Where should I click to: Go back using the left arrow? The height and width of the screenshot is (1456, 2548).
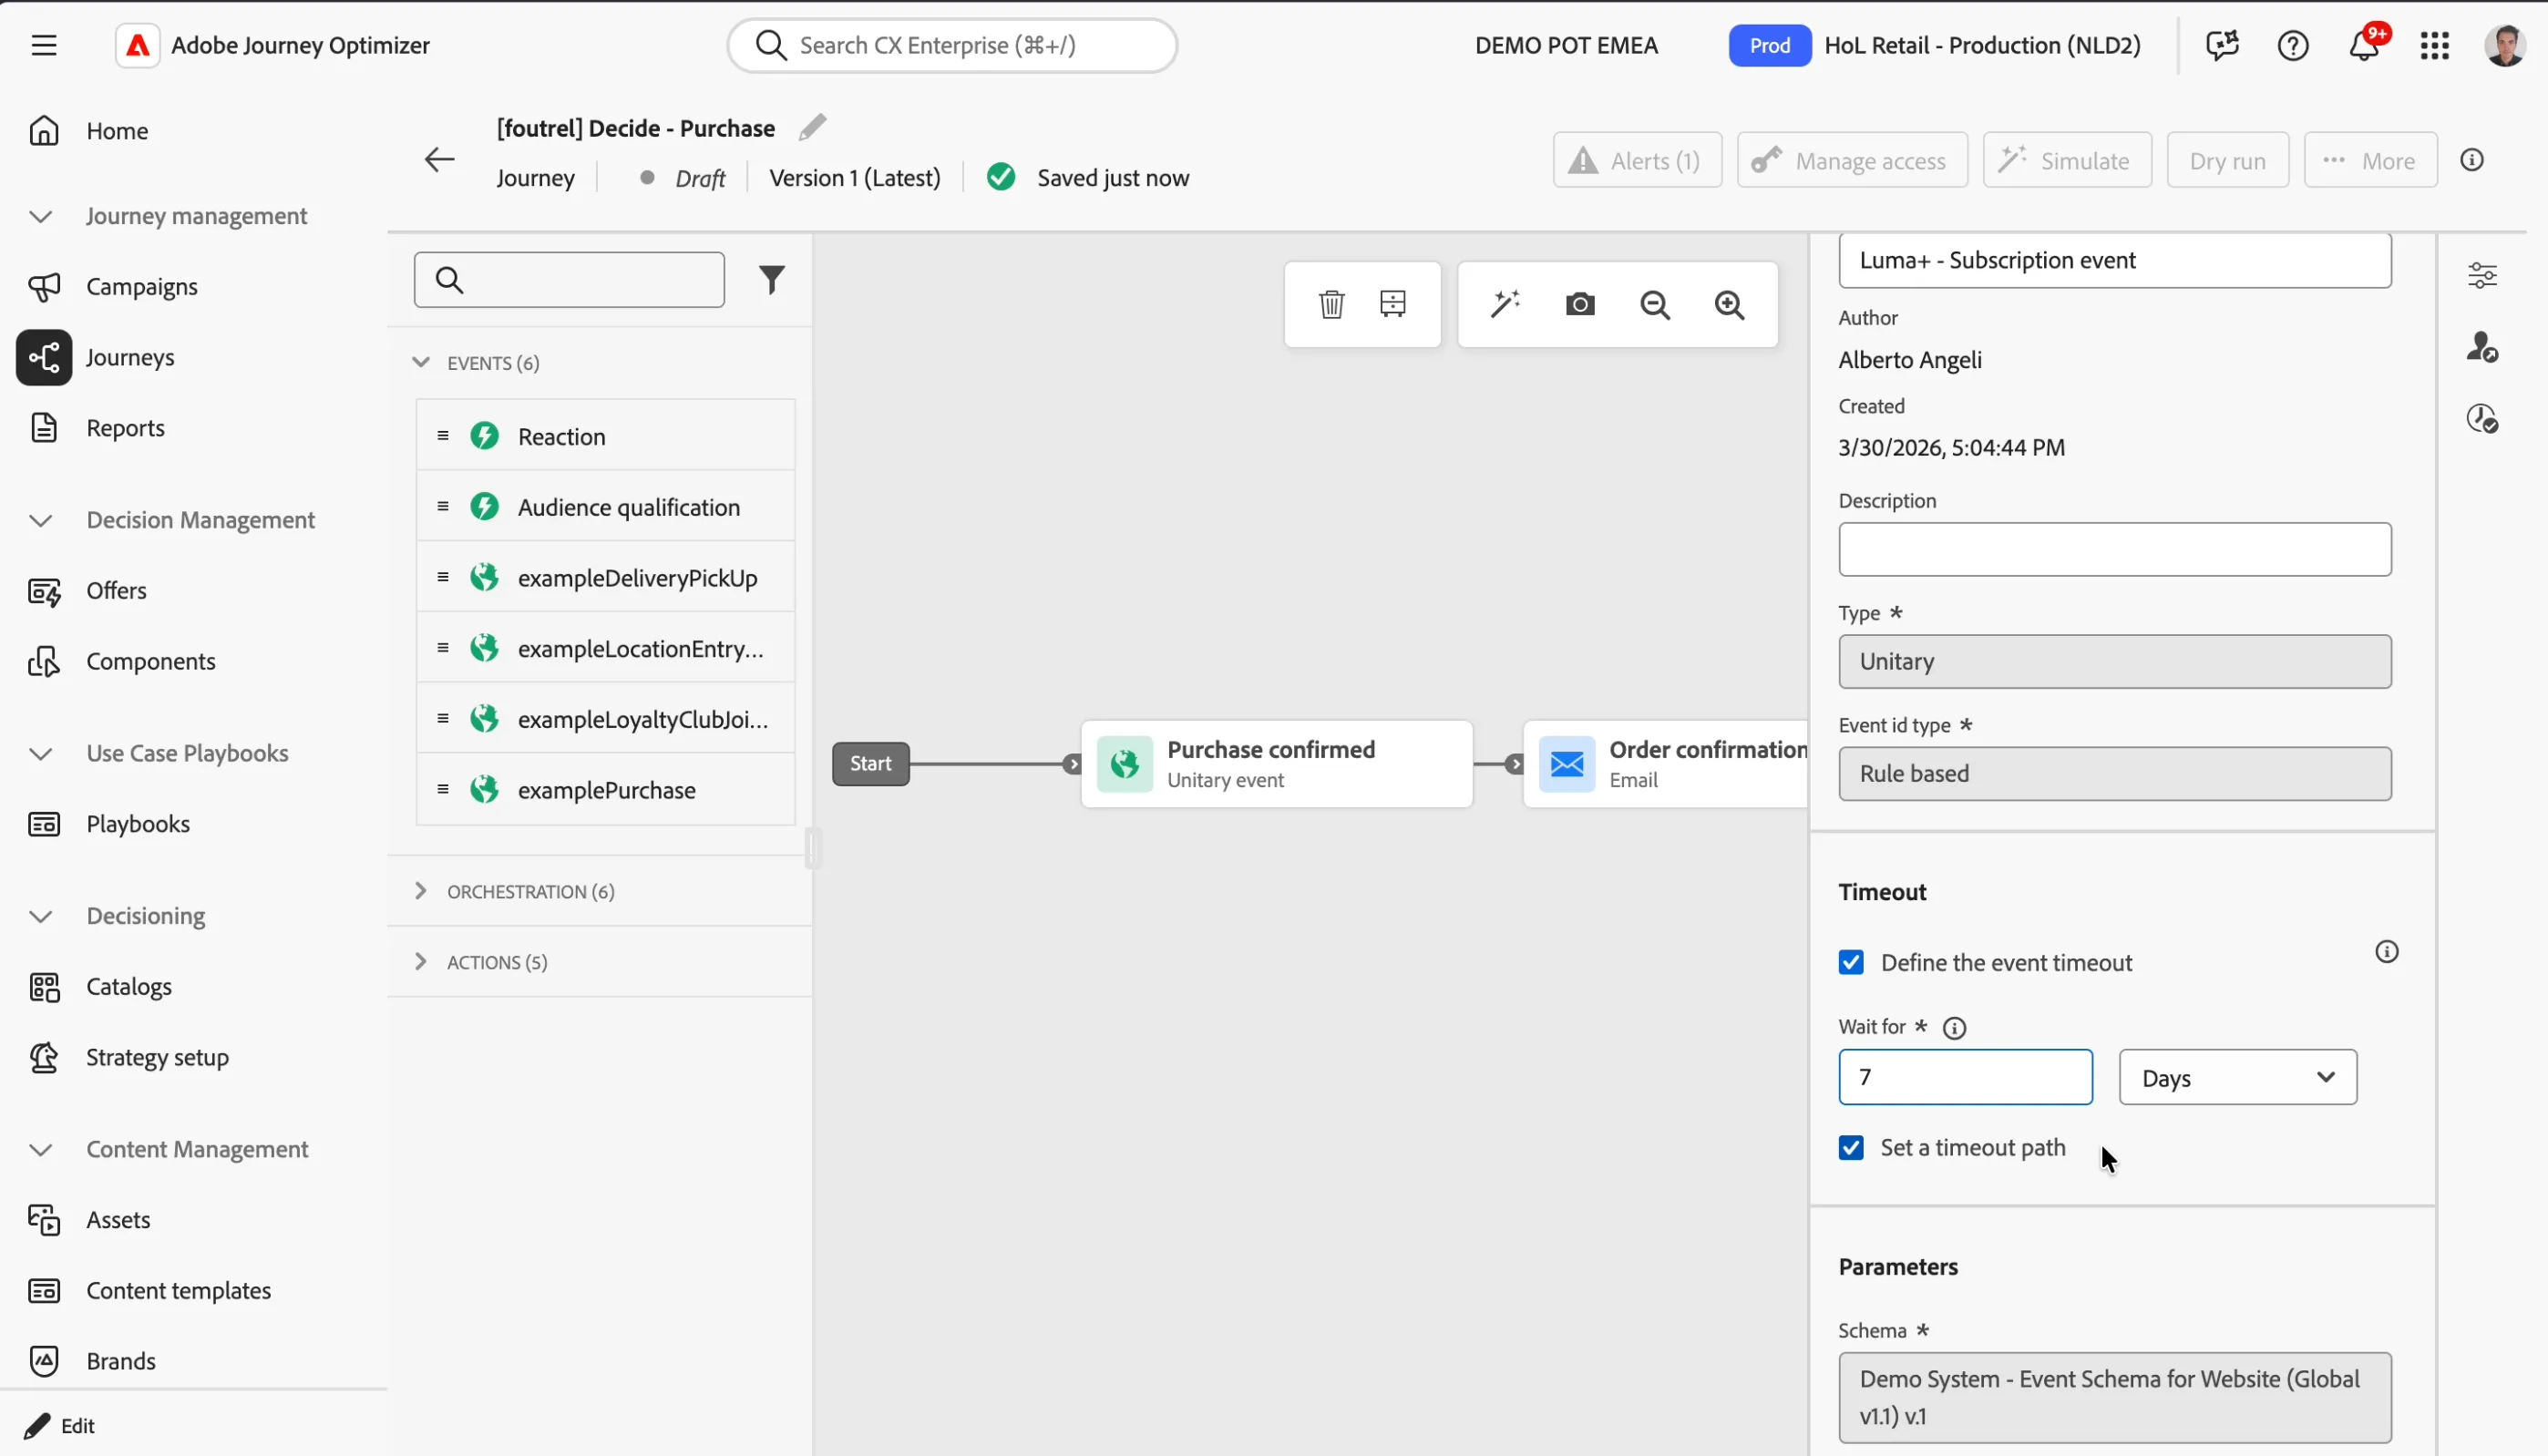point(439,160)
